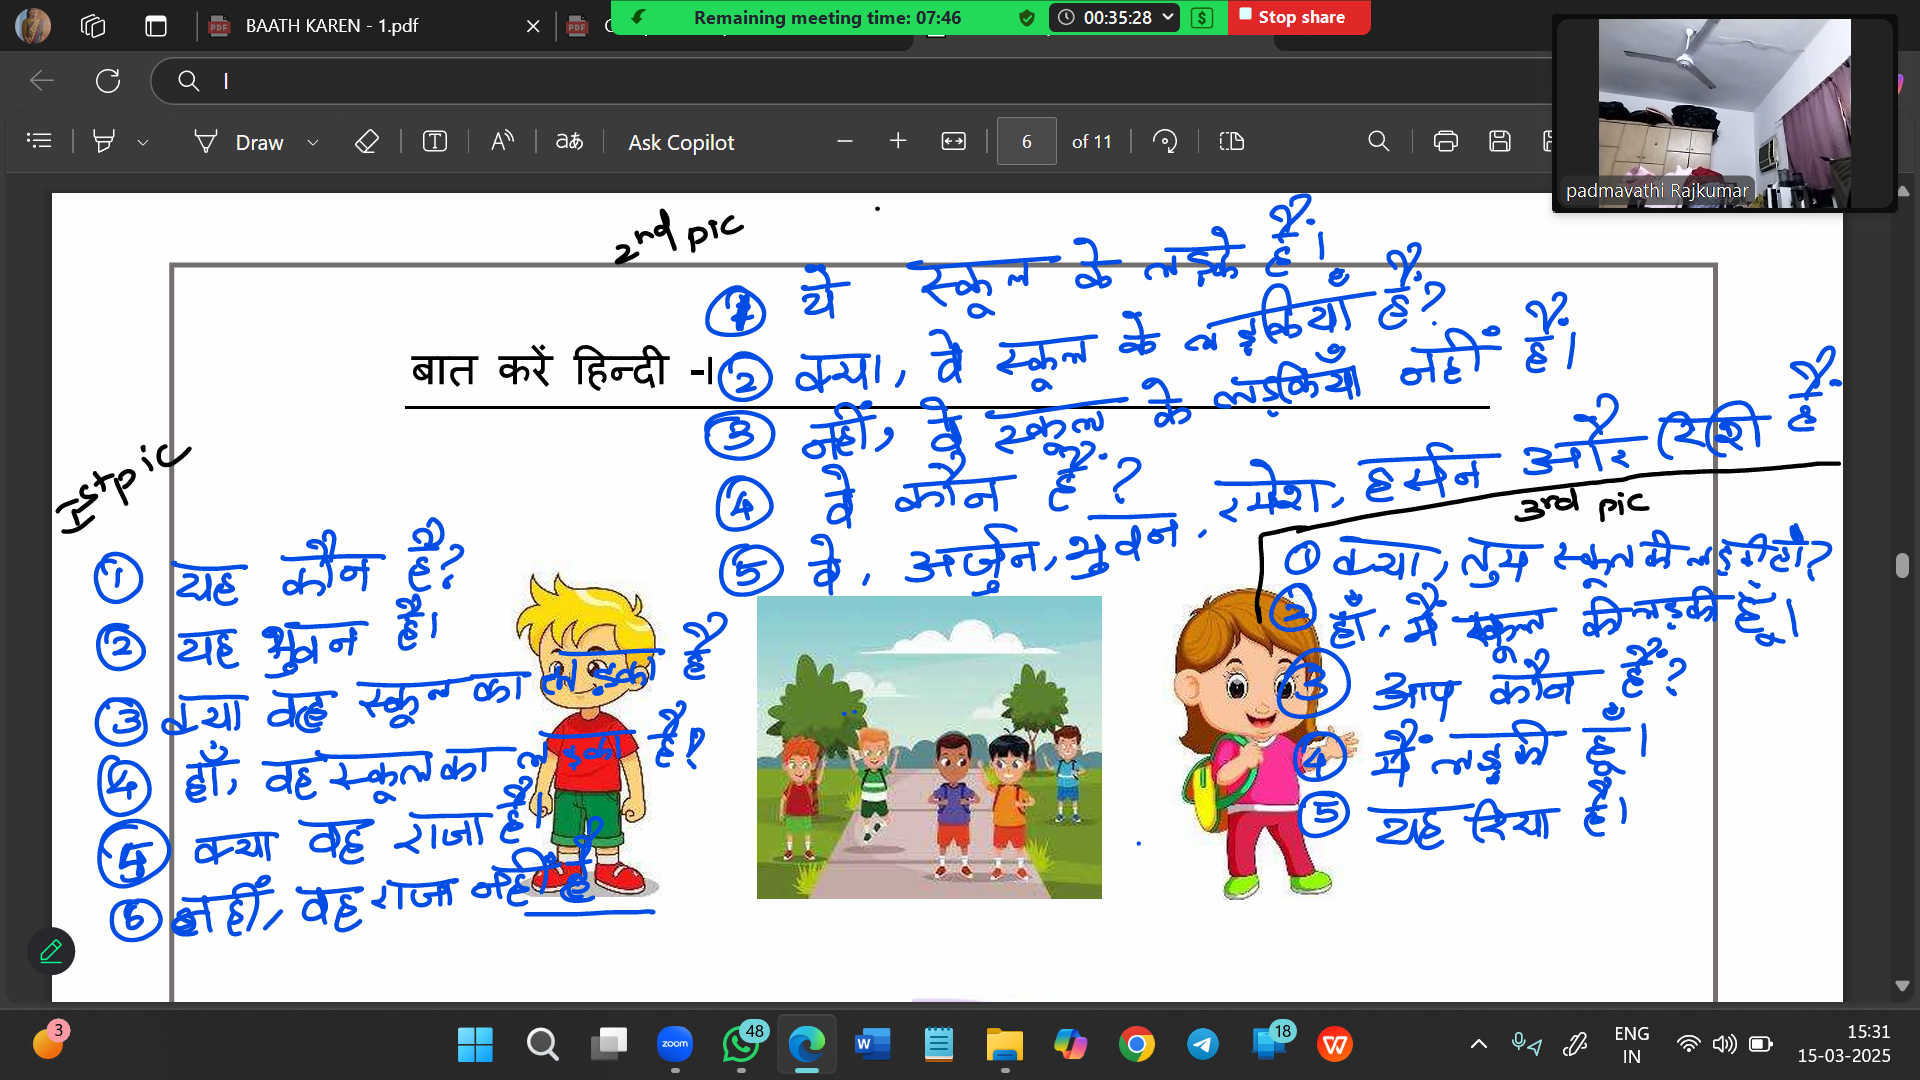Viewport: 1920px width, 1080px height.
Task: Zoom out the PDF page
Action: [845, 141]
